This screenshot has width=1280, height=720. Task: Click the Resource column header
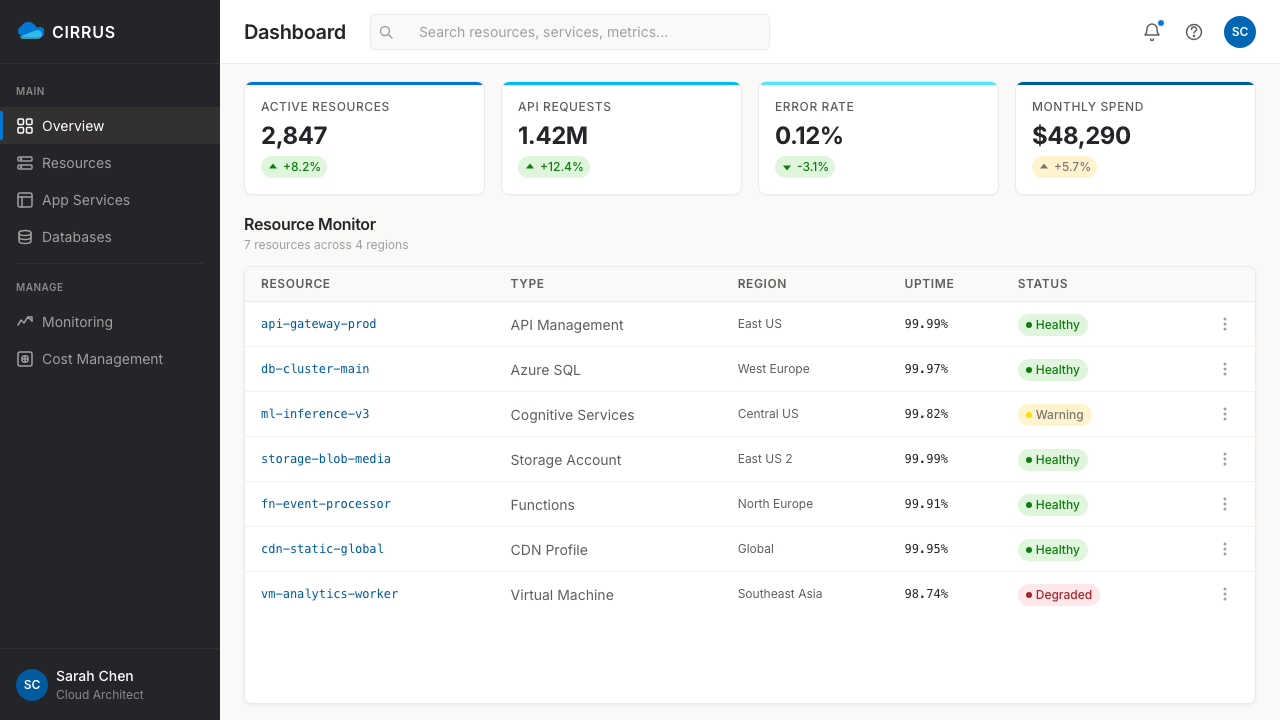[296, 284]
